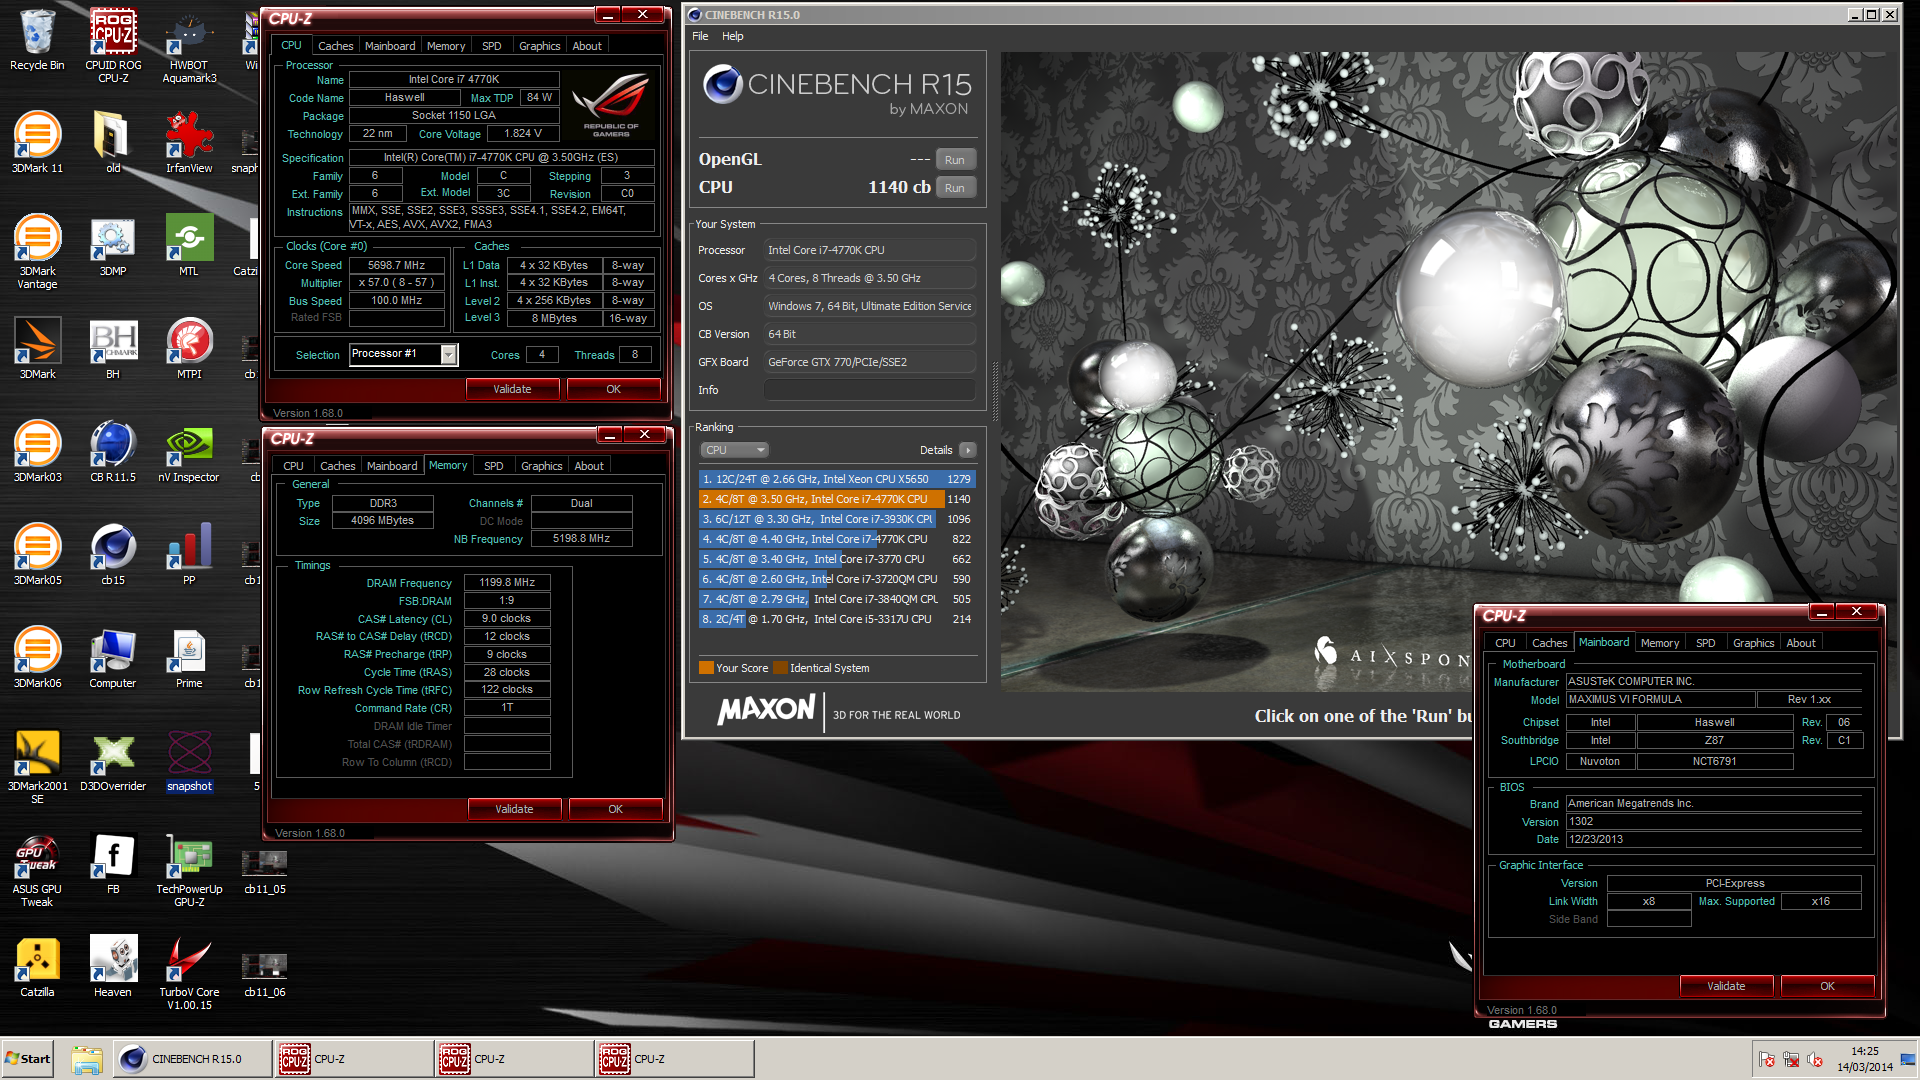The image size is (1920, 1080).
Task: Open nV Inspector desktop shortcut
Action: pos(189,452)
